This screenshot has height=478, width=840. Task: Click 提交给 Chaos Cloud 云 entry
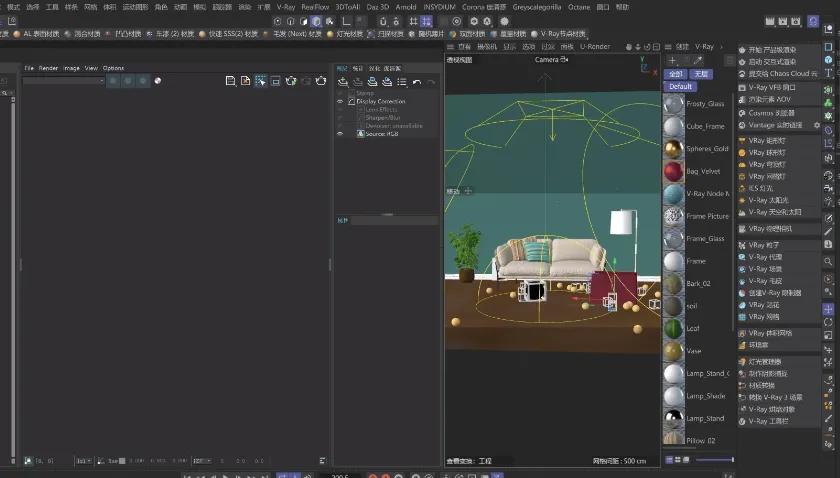[778, 73]
